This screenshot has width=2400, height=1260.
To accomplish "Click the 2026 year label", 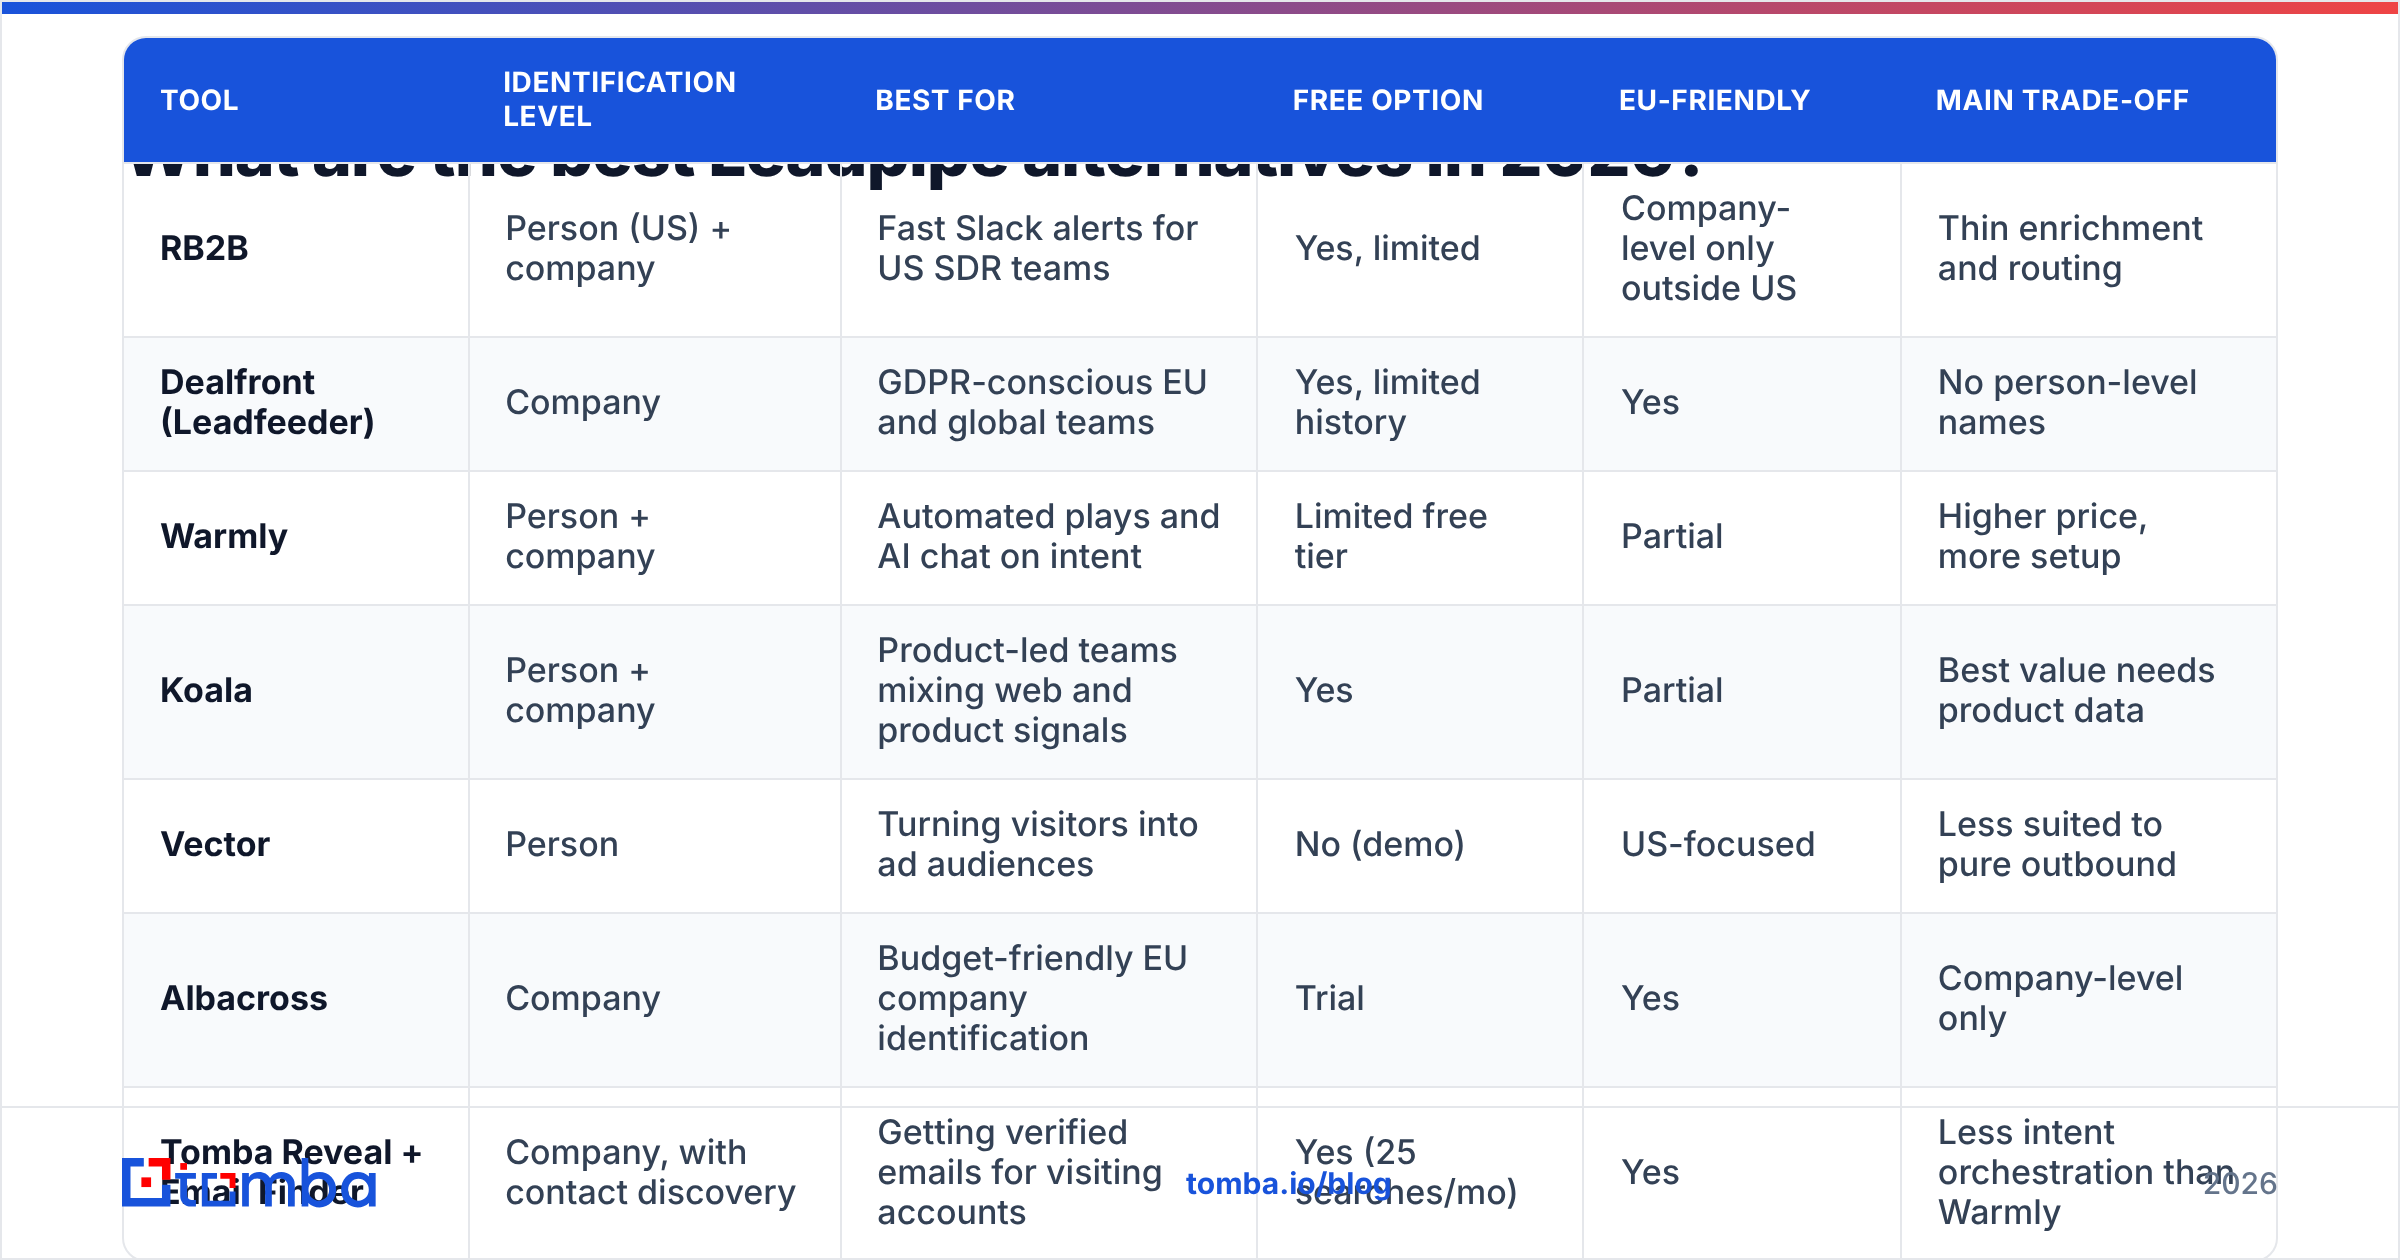I will pyautogui.click(x=2240, y=1184).
